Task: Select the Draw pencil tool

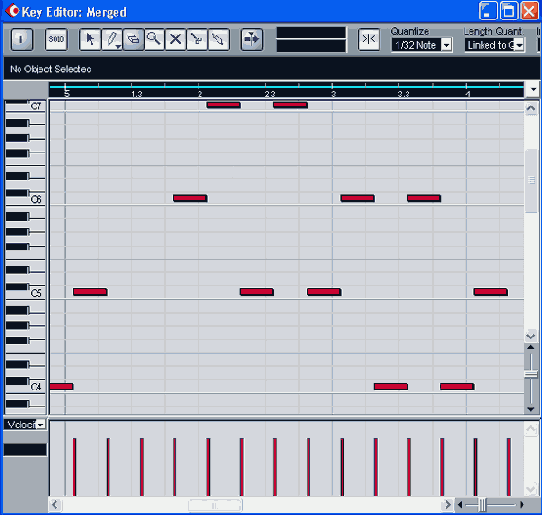Action: (112, 39)
